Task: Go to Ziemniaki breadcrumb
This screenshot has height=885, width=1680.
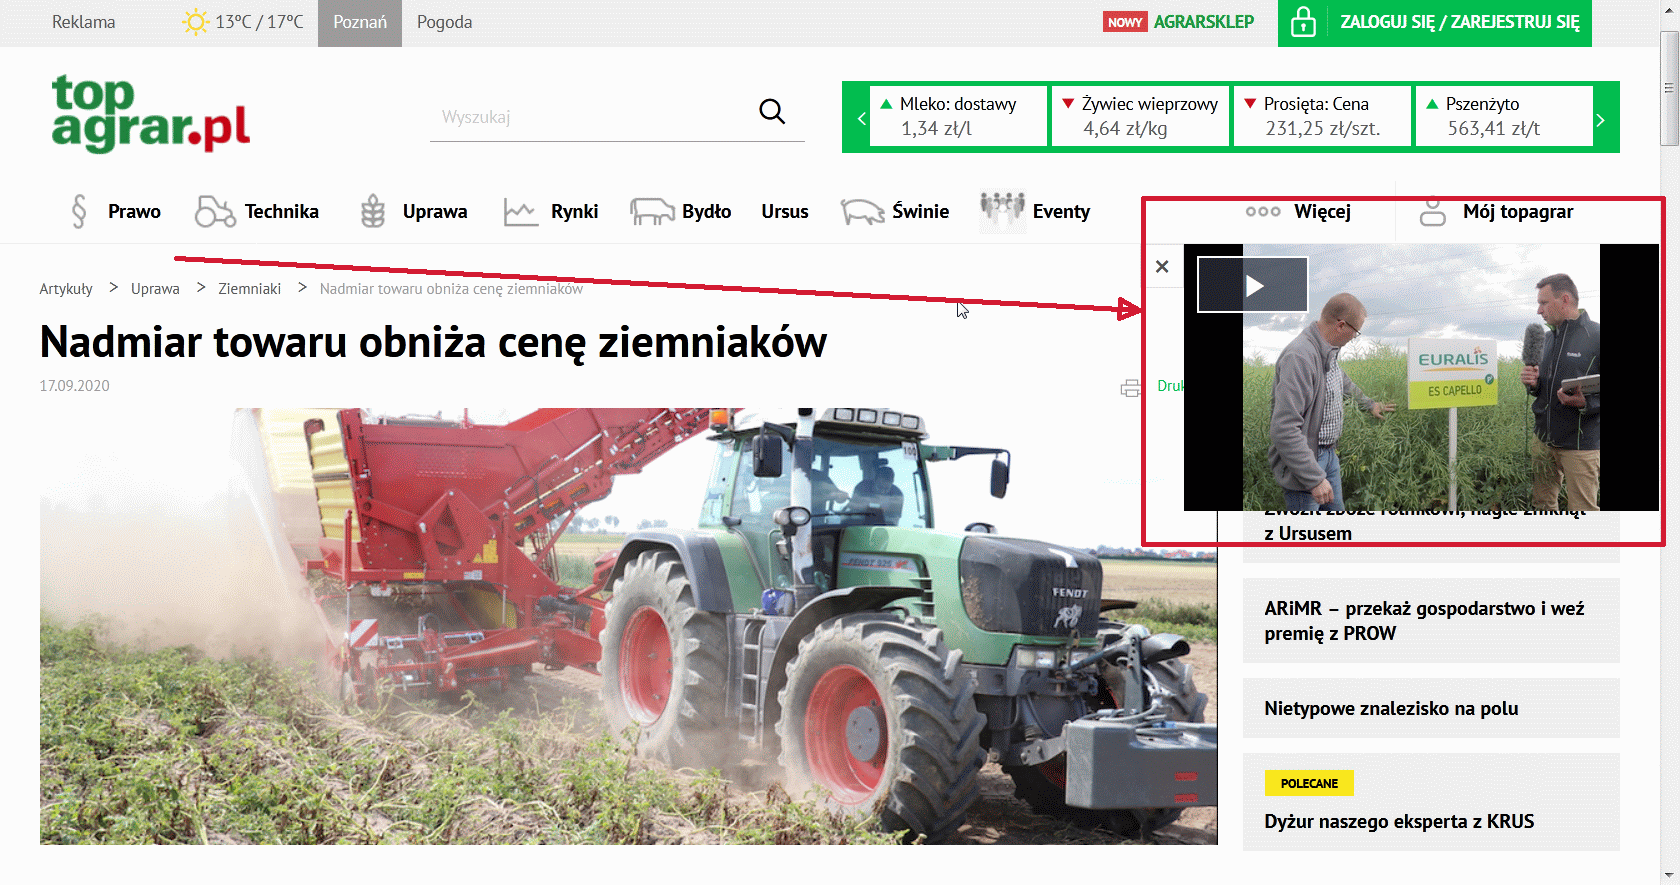Action: click(x=250, y=289)
